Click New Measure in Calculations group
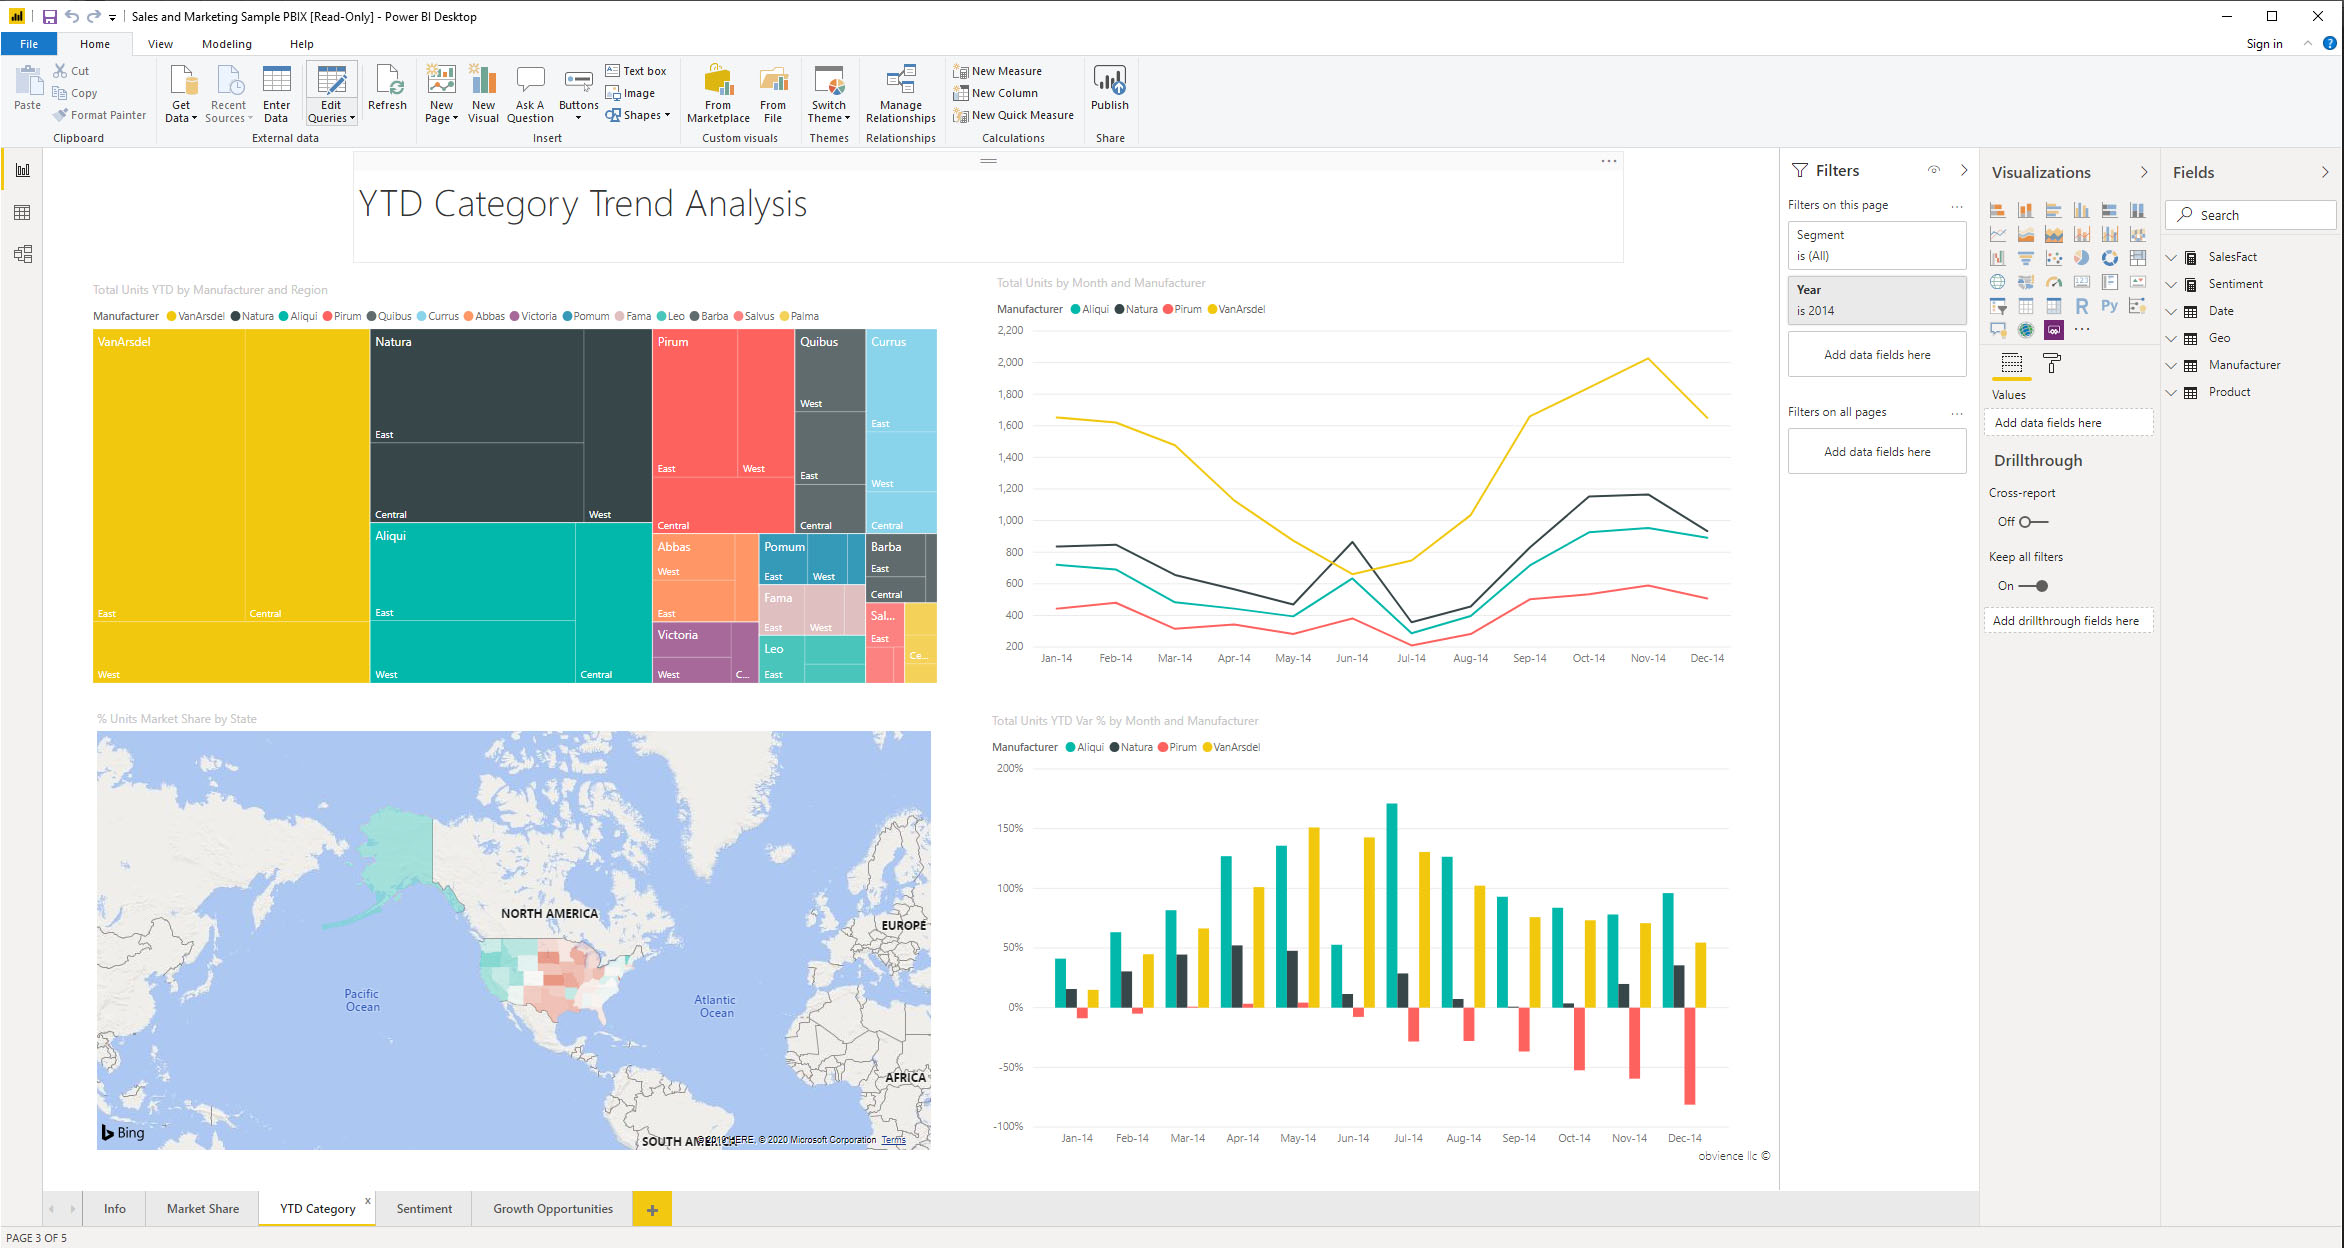Screen dimensions: 2344x1248 click(x=998, y=71)
